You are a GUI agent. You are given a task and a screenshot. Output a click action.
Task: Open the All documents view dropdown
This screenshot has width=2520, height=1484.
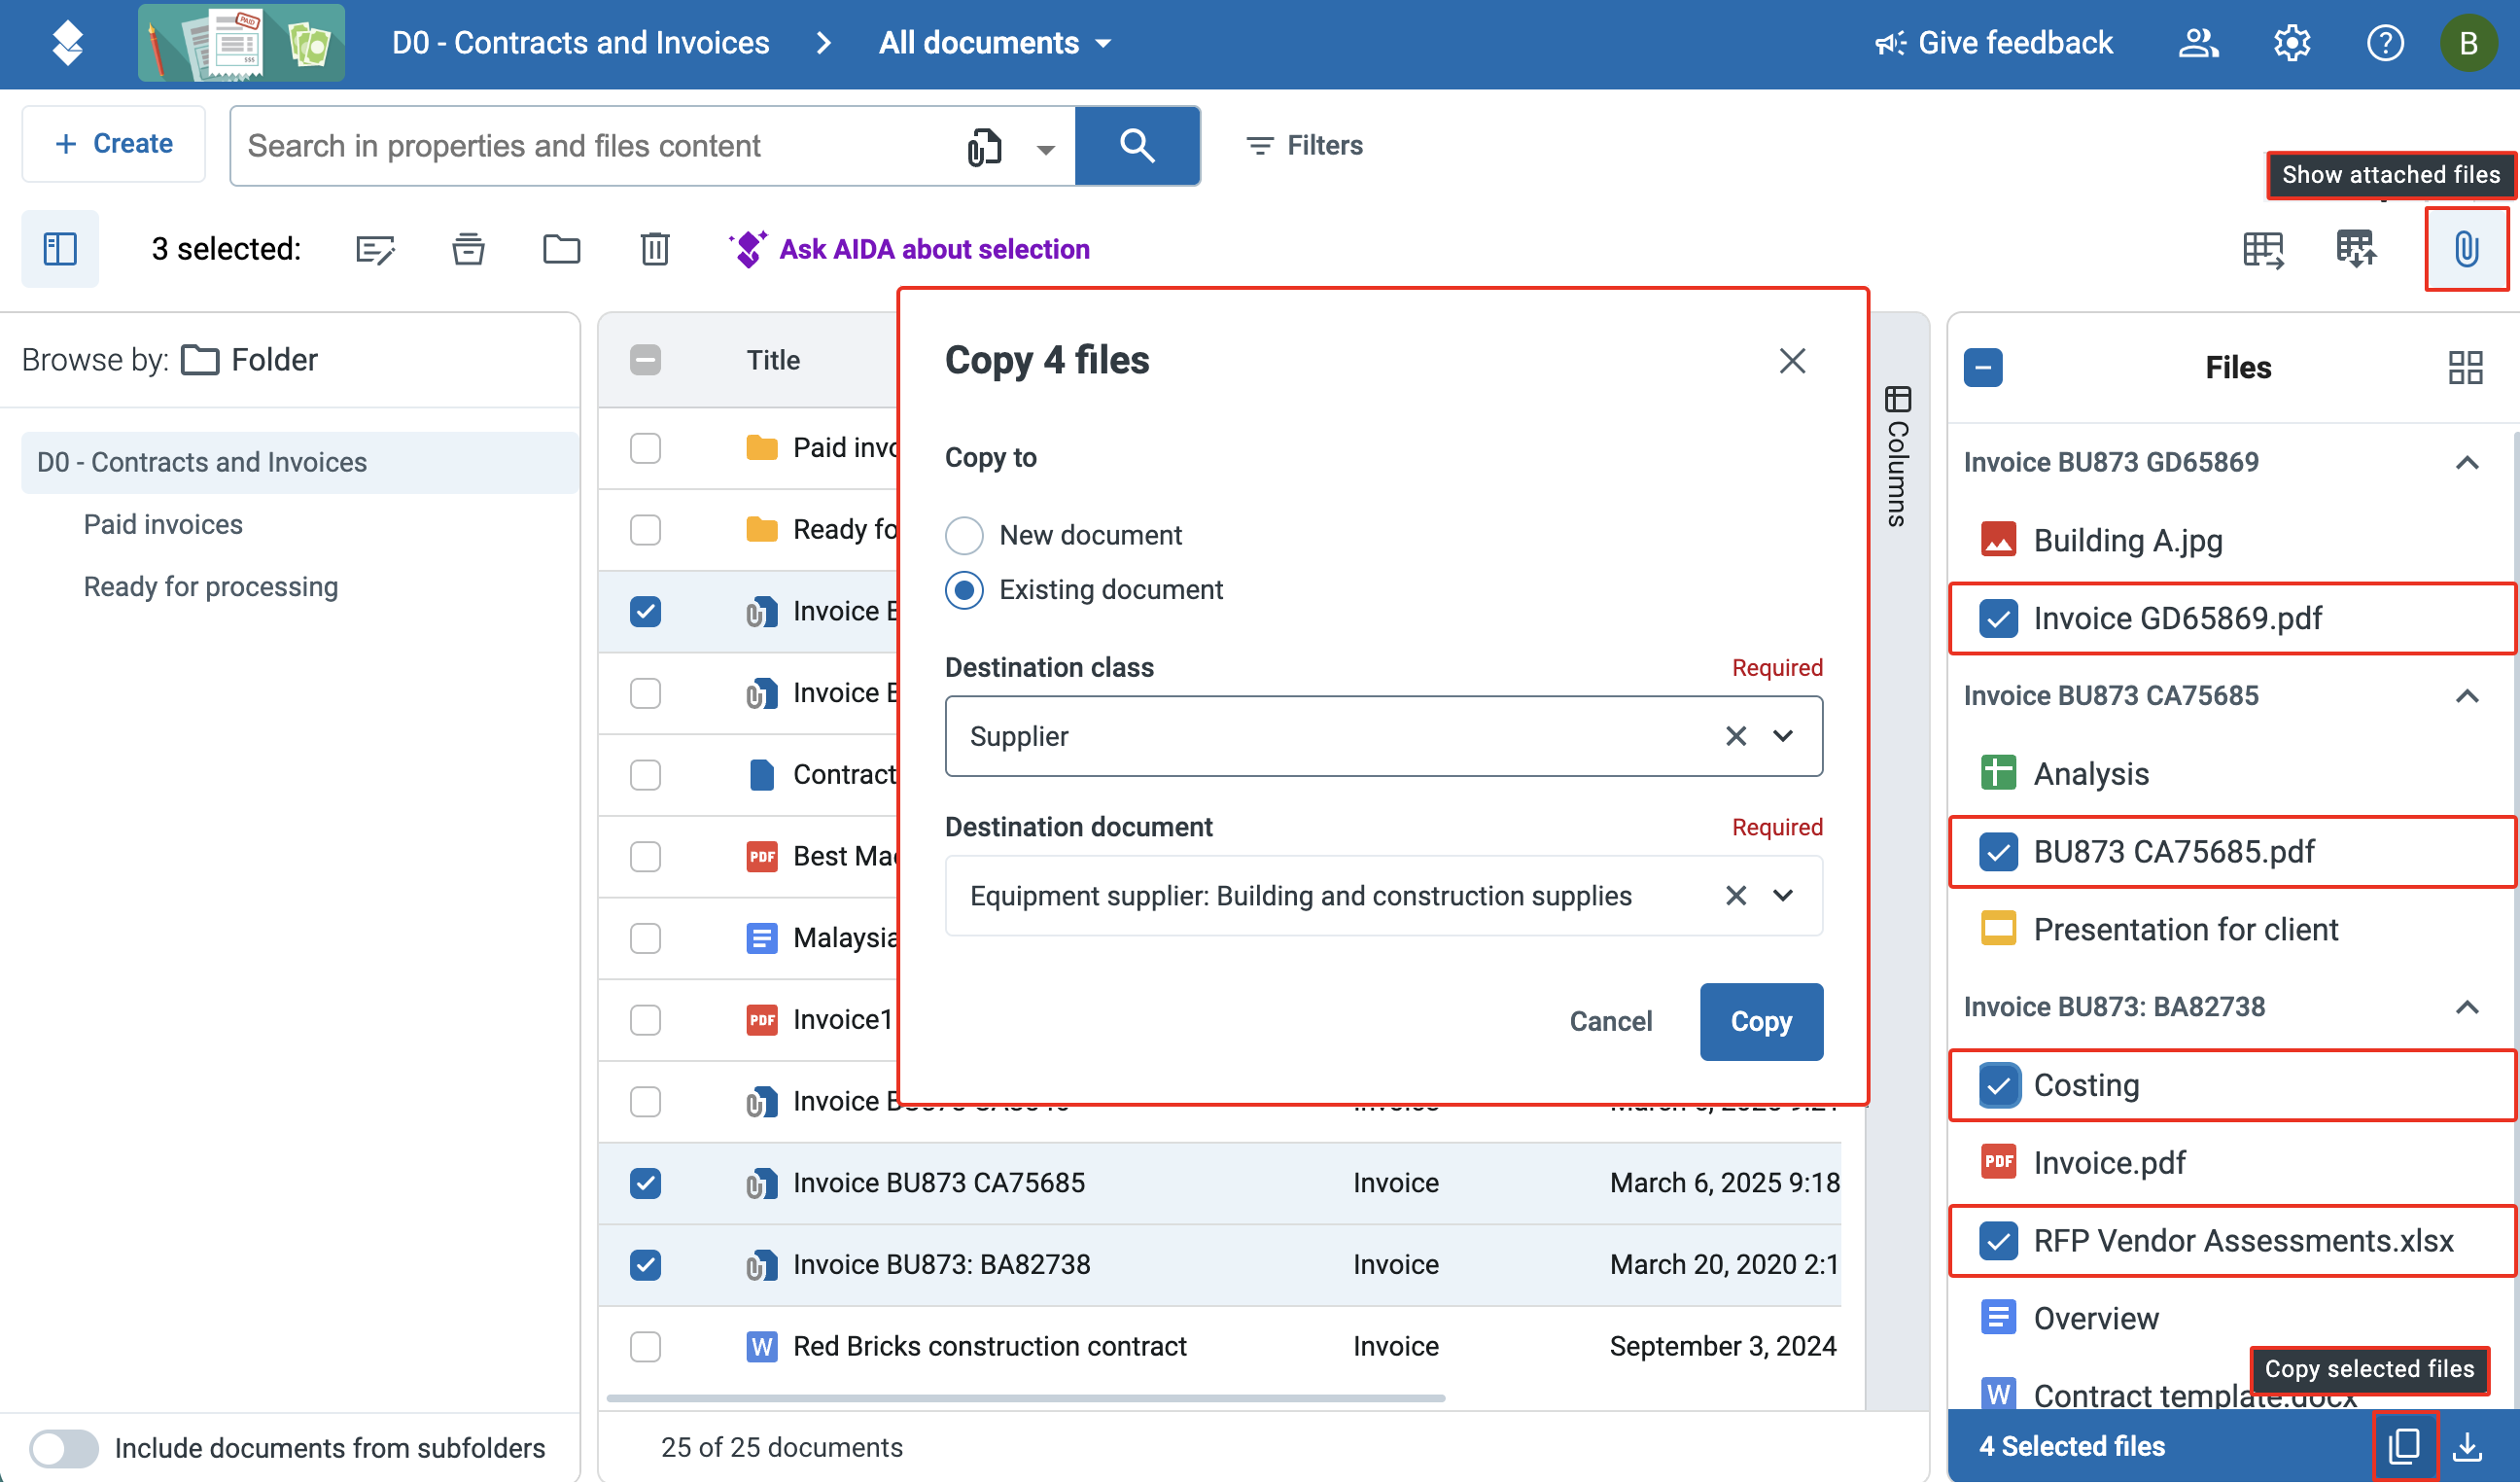coord(994,43)
